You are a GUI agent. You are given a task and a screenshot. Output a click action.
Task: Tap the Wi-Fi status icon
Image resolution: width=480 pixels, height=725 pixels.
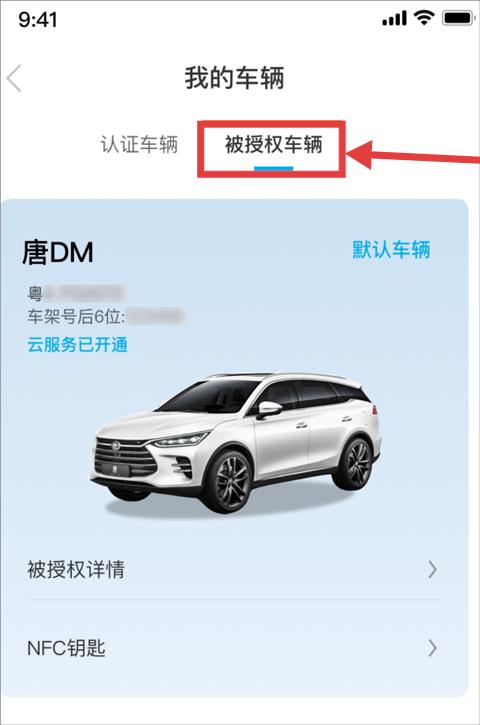[x=424, y=18]
